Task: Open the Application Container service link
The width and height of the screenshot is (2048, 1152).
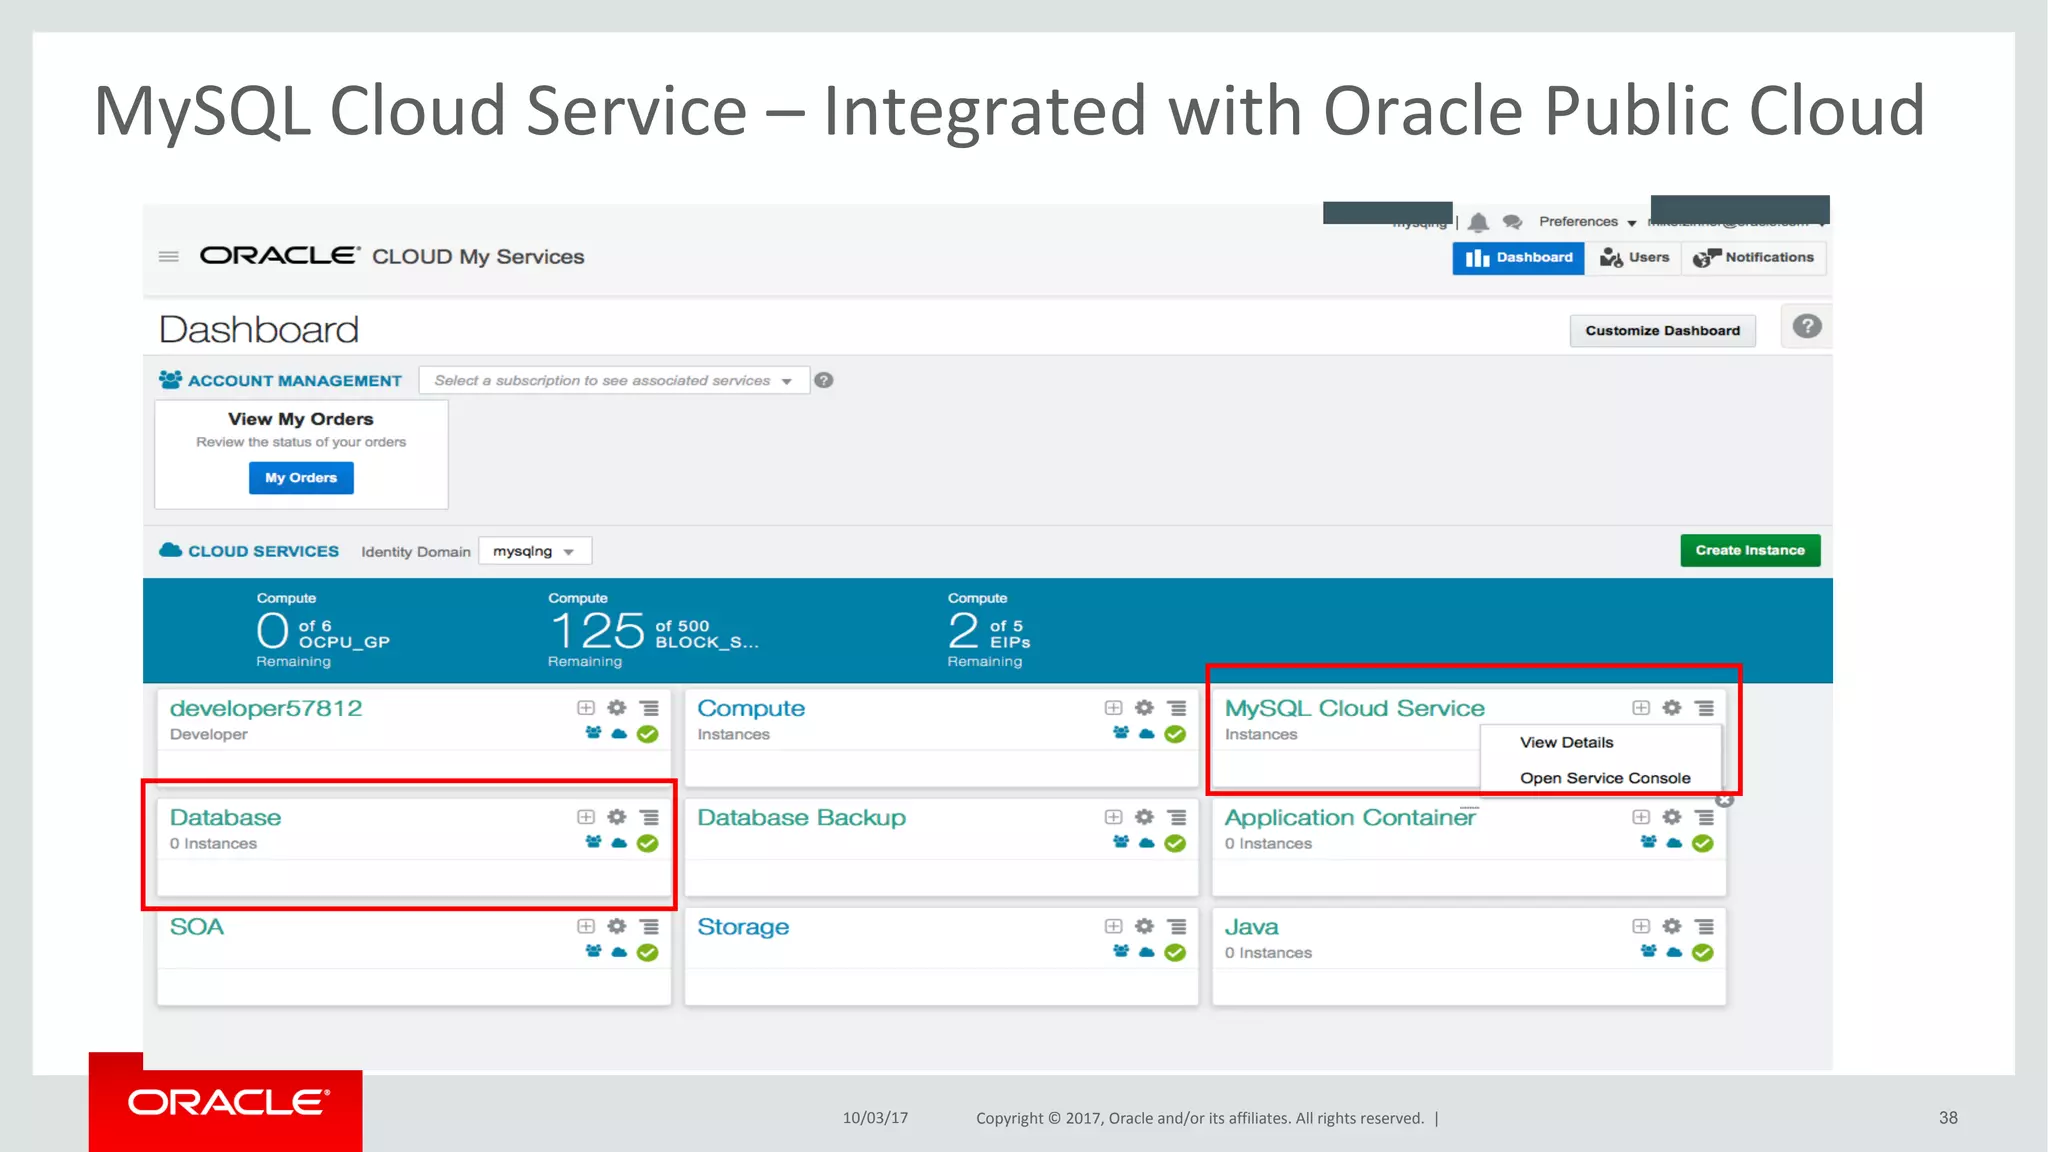Action: tap(1350, 817)
